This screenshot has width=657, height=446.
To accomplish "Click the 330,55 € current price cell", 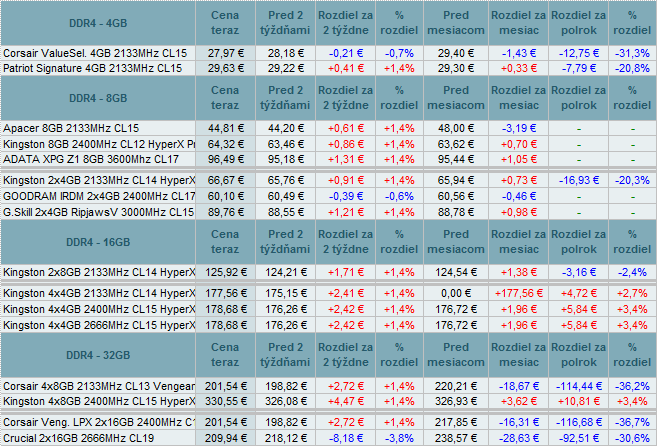I will coord(225,401).
